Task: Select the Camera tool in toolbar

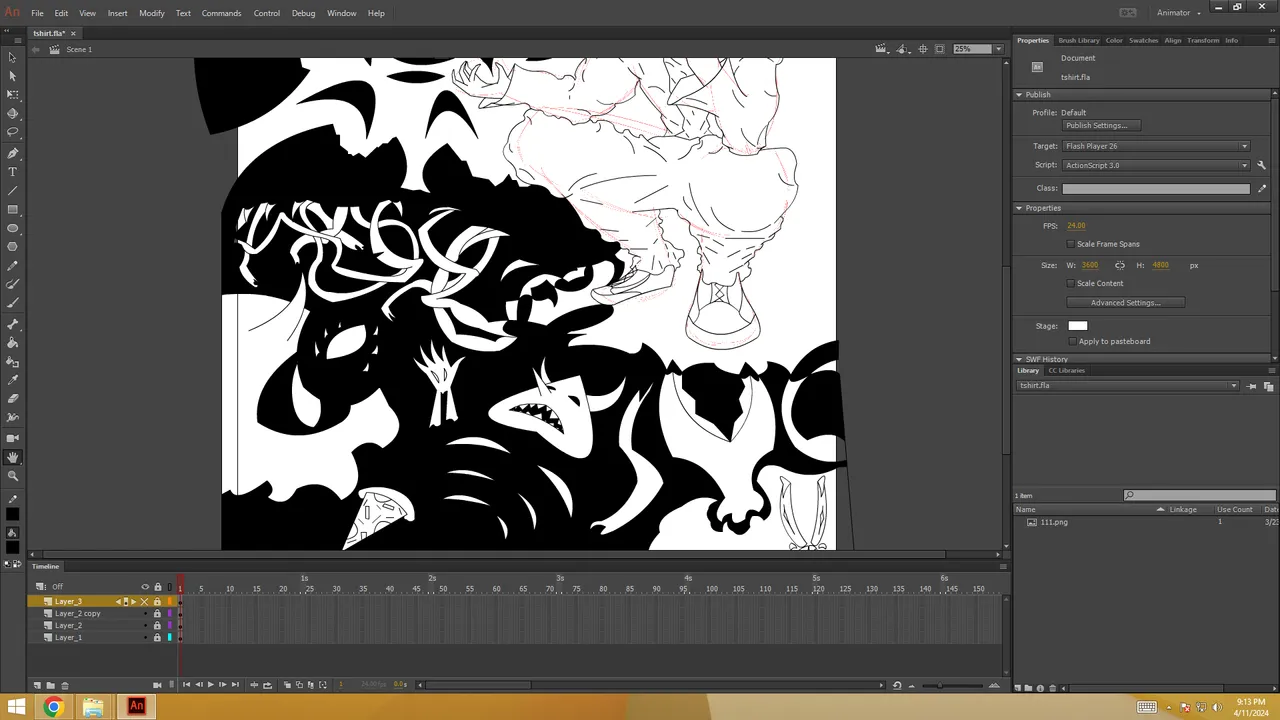Action: (12, 438)
